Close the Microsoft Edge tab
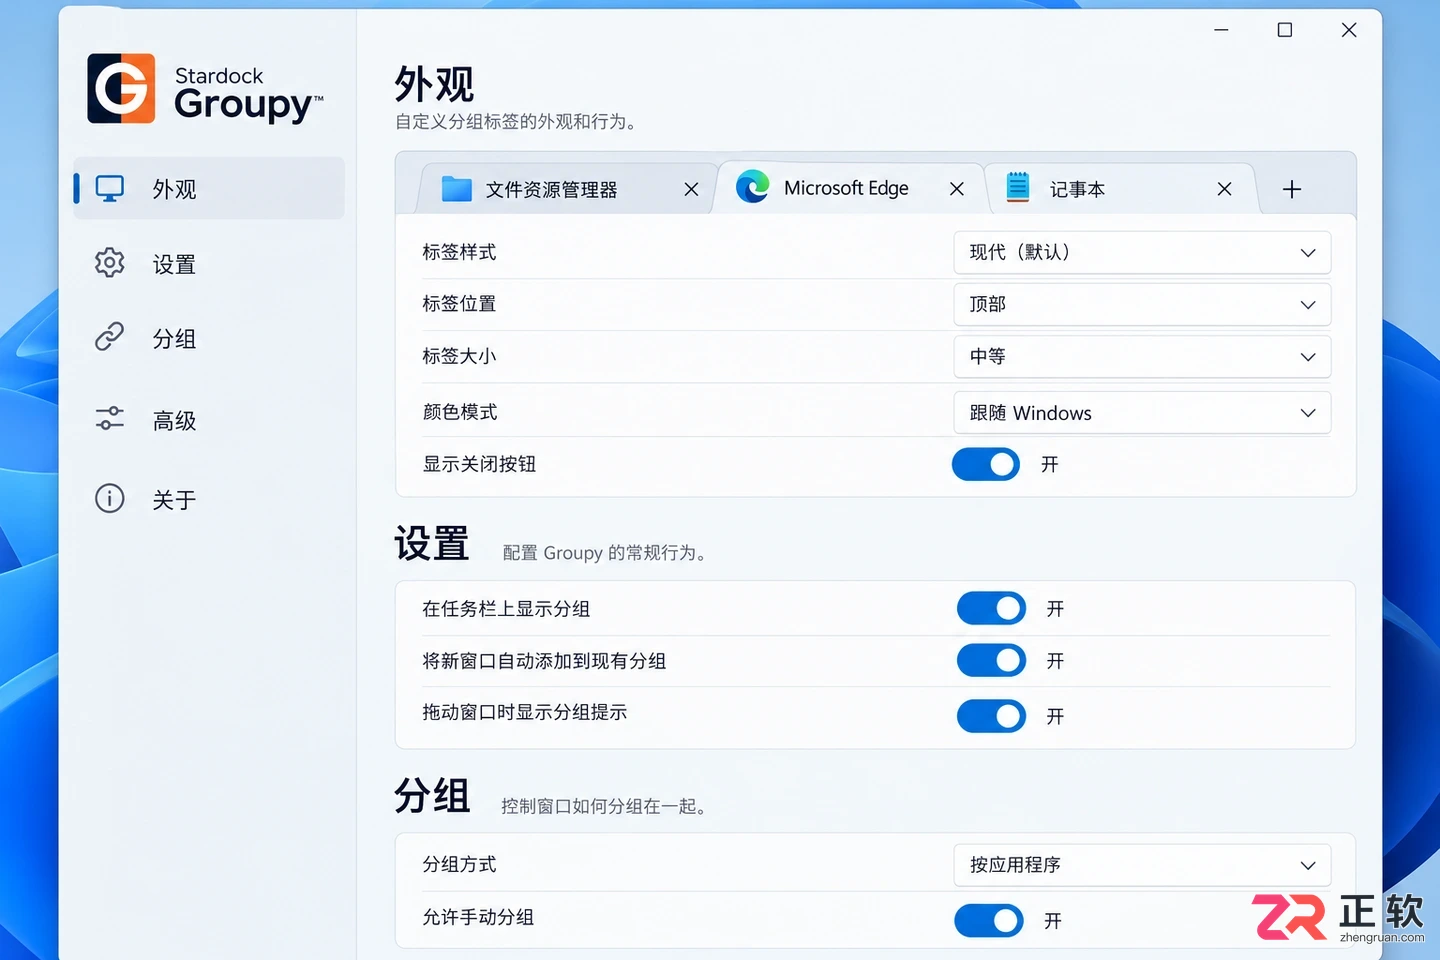This screenshot has height=960, width=1440. (957, 189)
